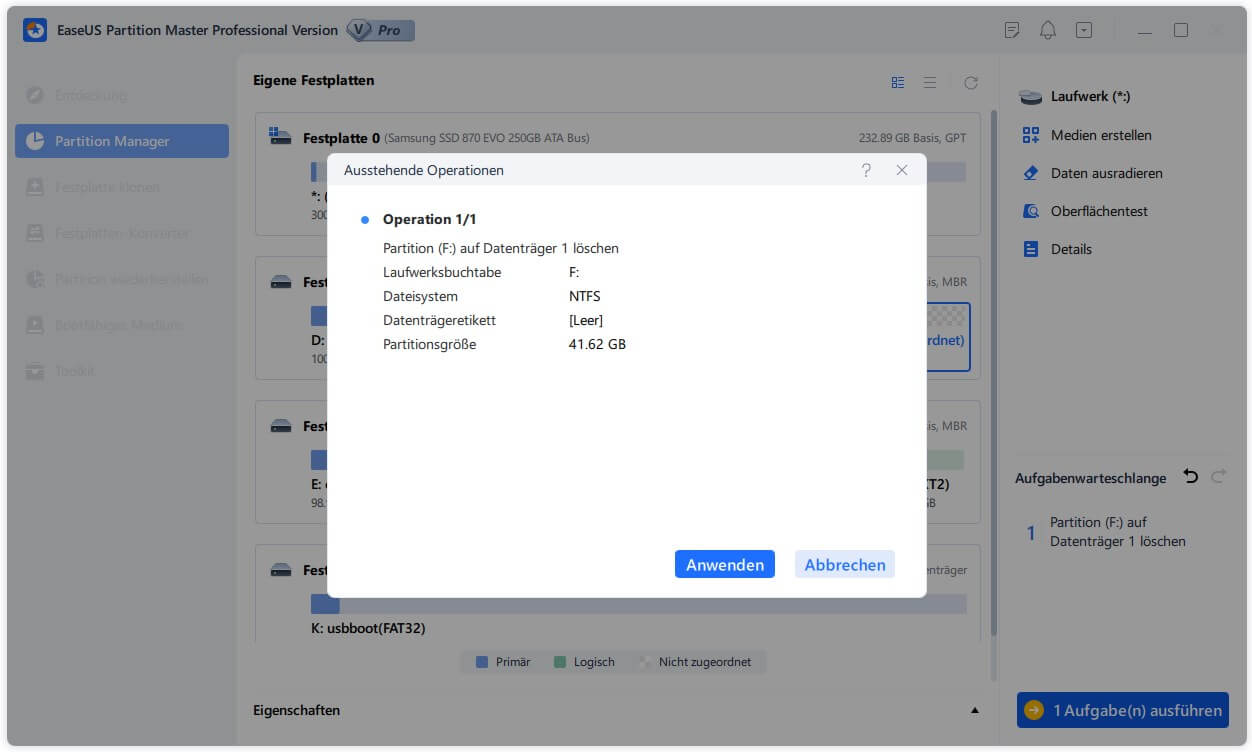Click the Abbrechen button
The height and width of the screenshot is (752, 1252).
tap(845, 564)
